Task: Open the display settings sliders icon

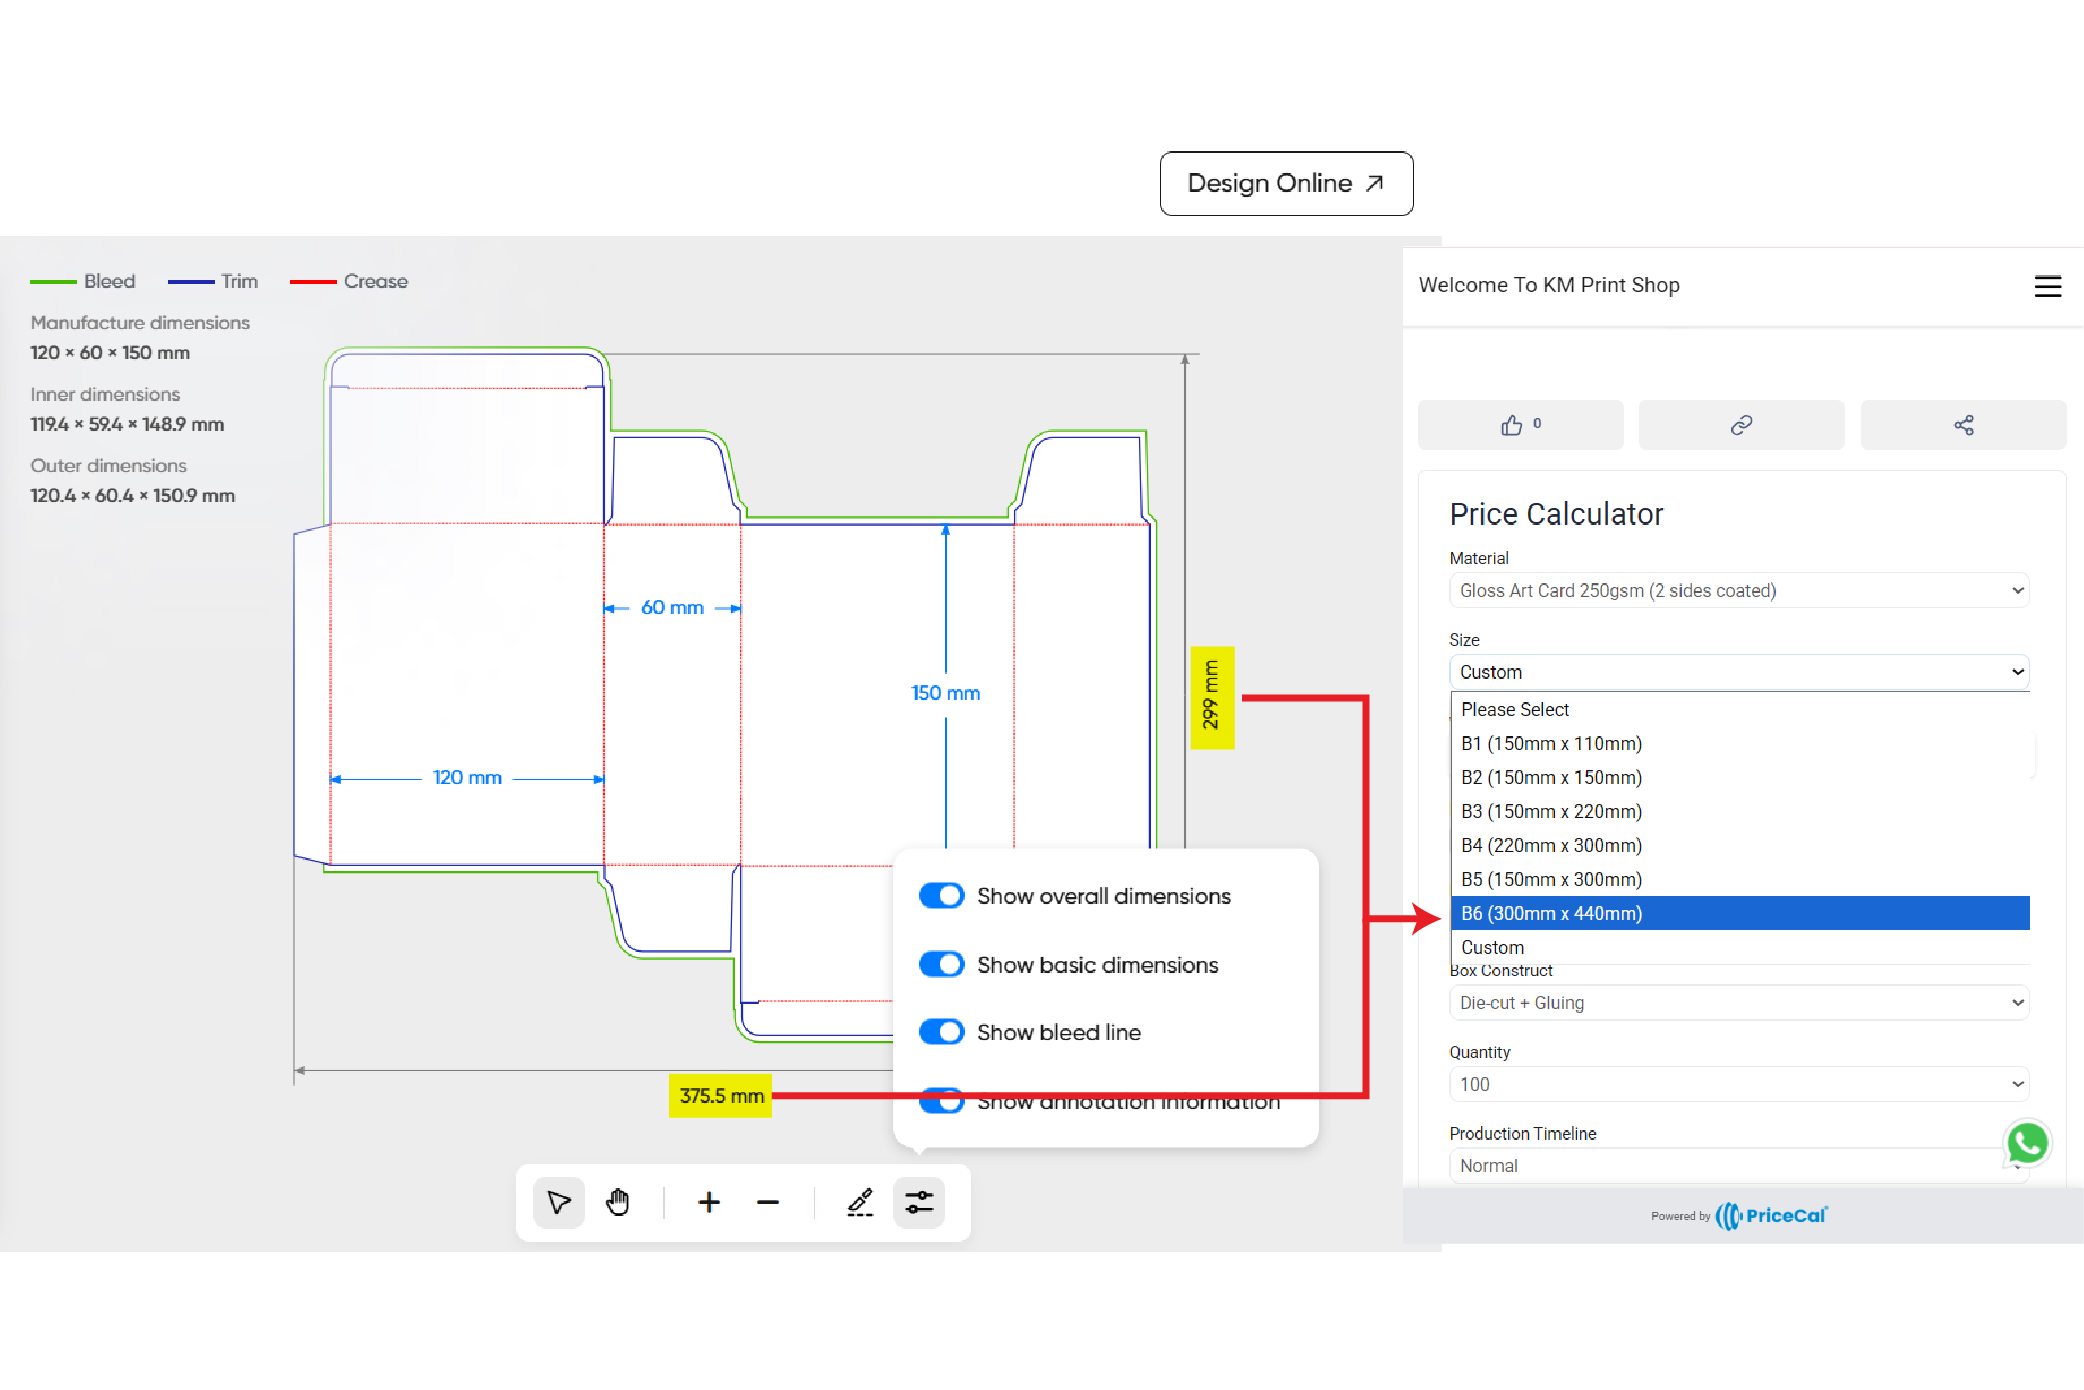Action: (918, 1202)
